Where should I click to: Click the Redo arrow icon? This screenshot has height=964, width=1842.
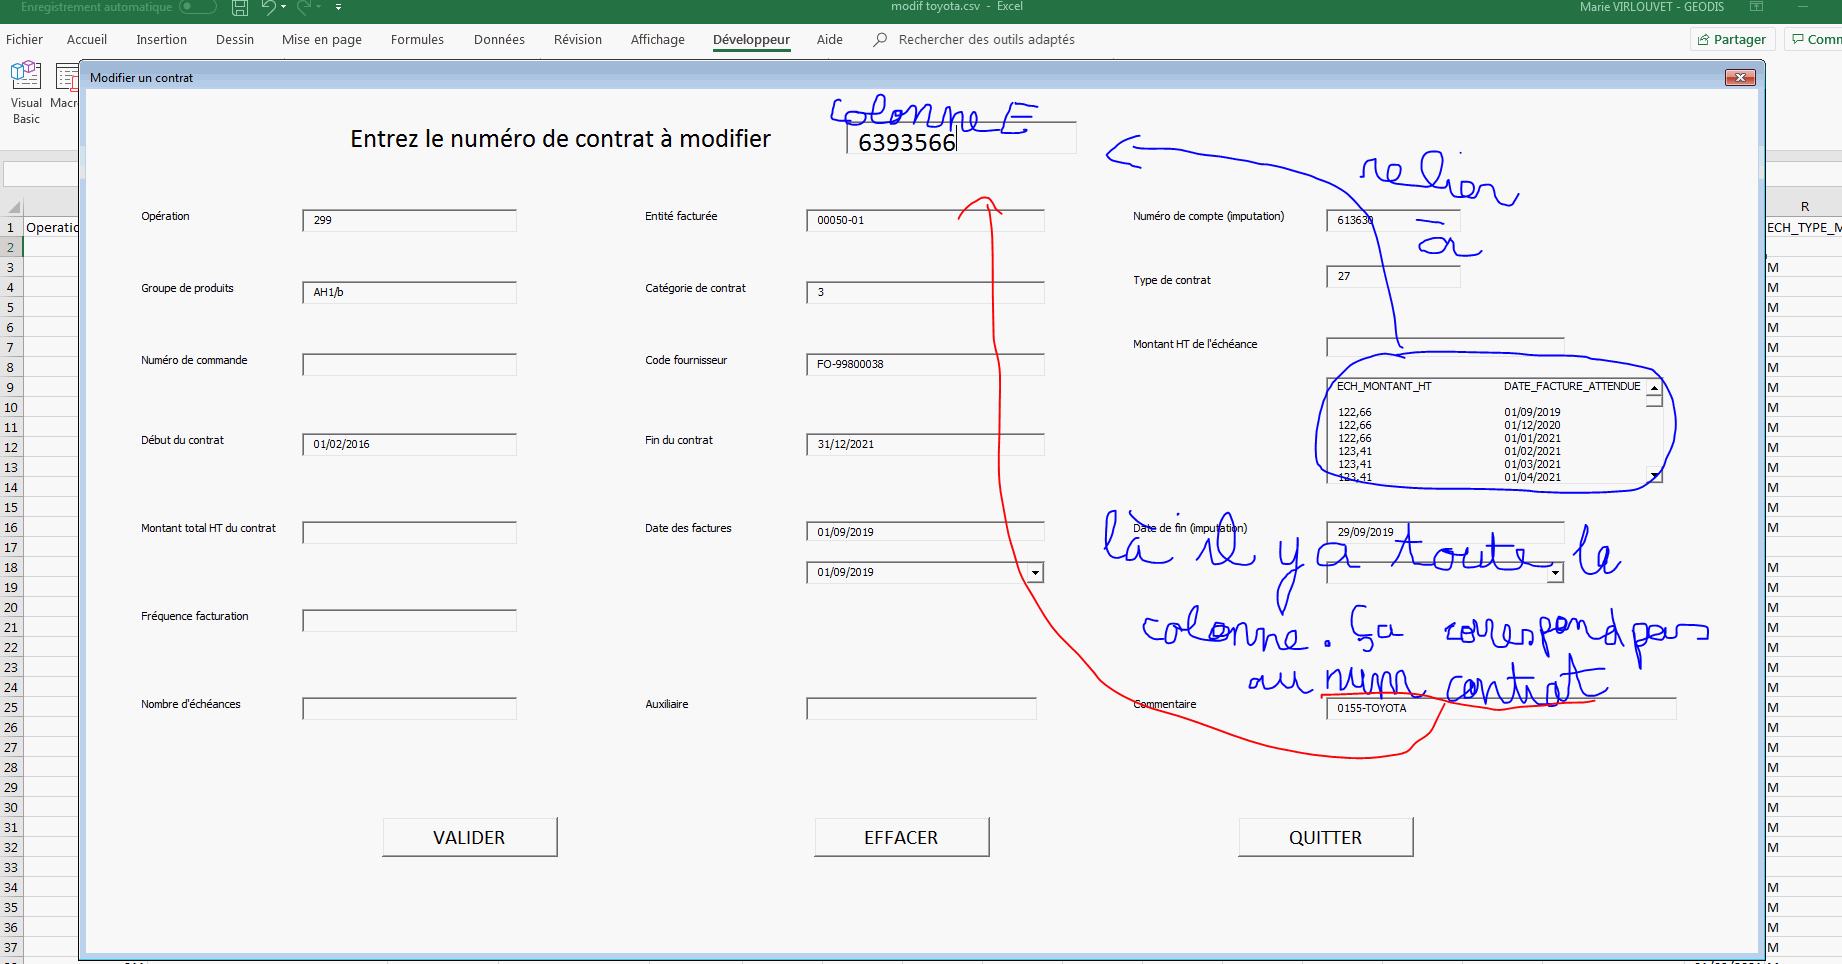click(304, 8)
